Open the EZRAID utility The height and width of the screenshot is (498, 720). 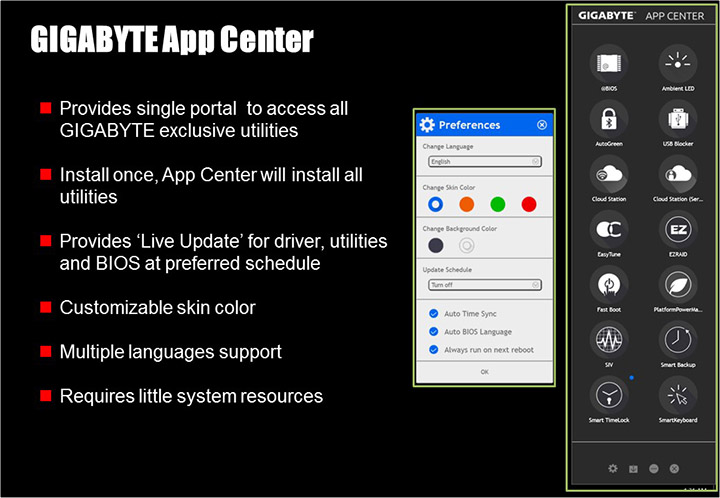click(x=678, y=229)
